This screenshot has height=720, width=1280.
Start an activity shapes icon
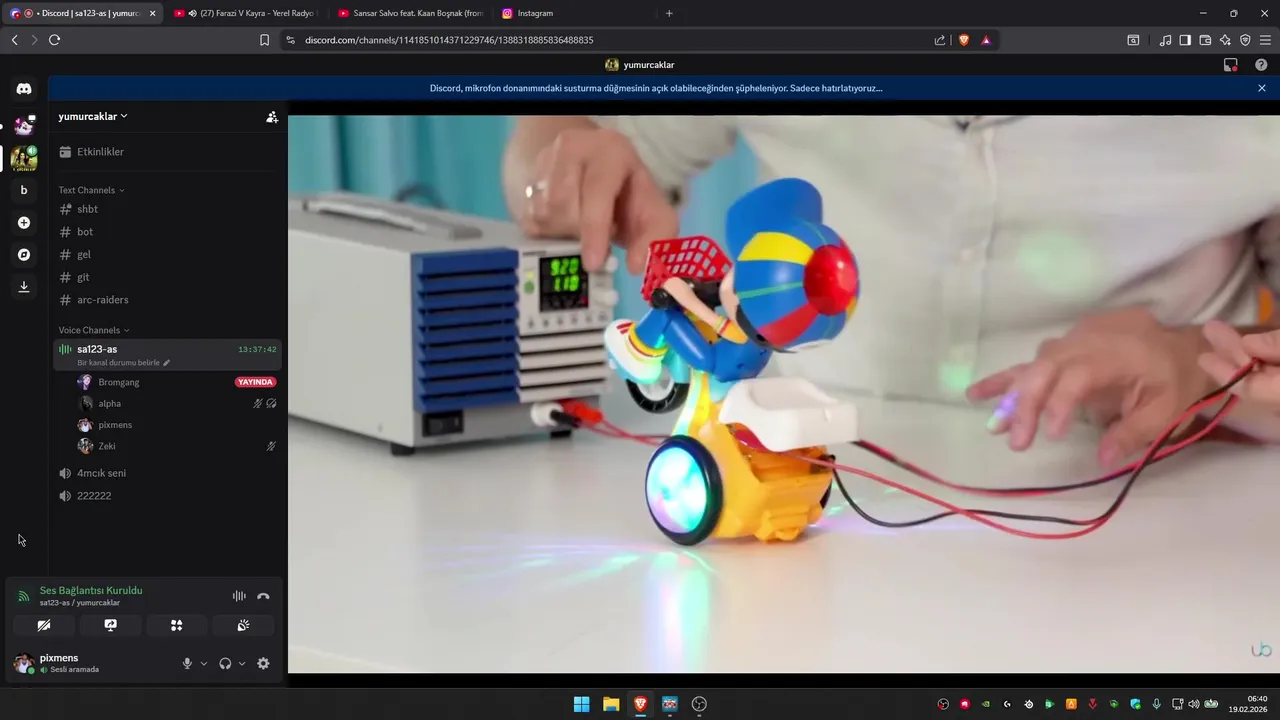click(x=176, y=625)
